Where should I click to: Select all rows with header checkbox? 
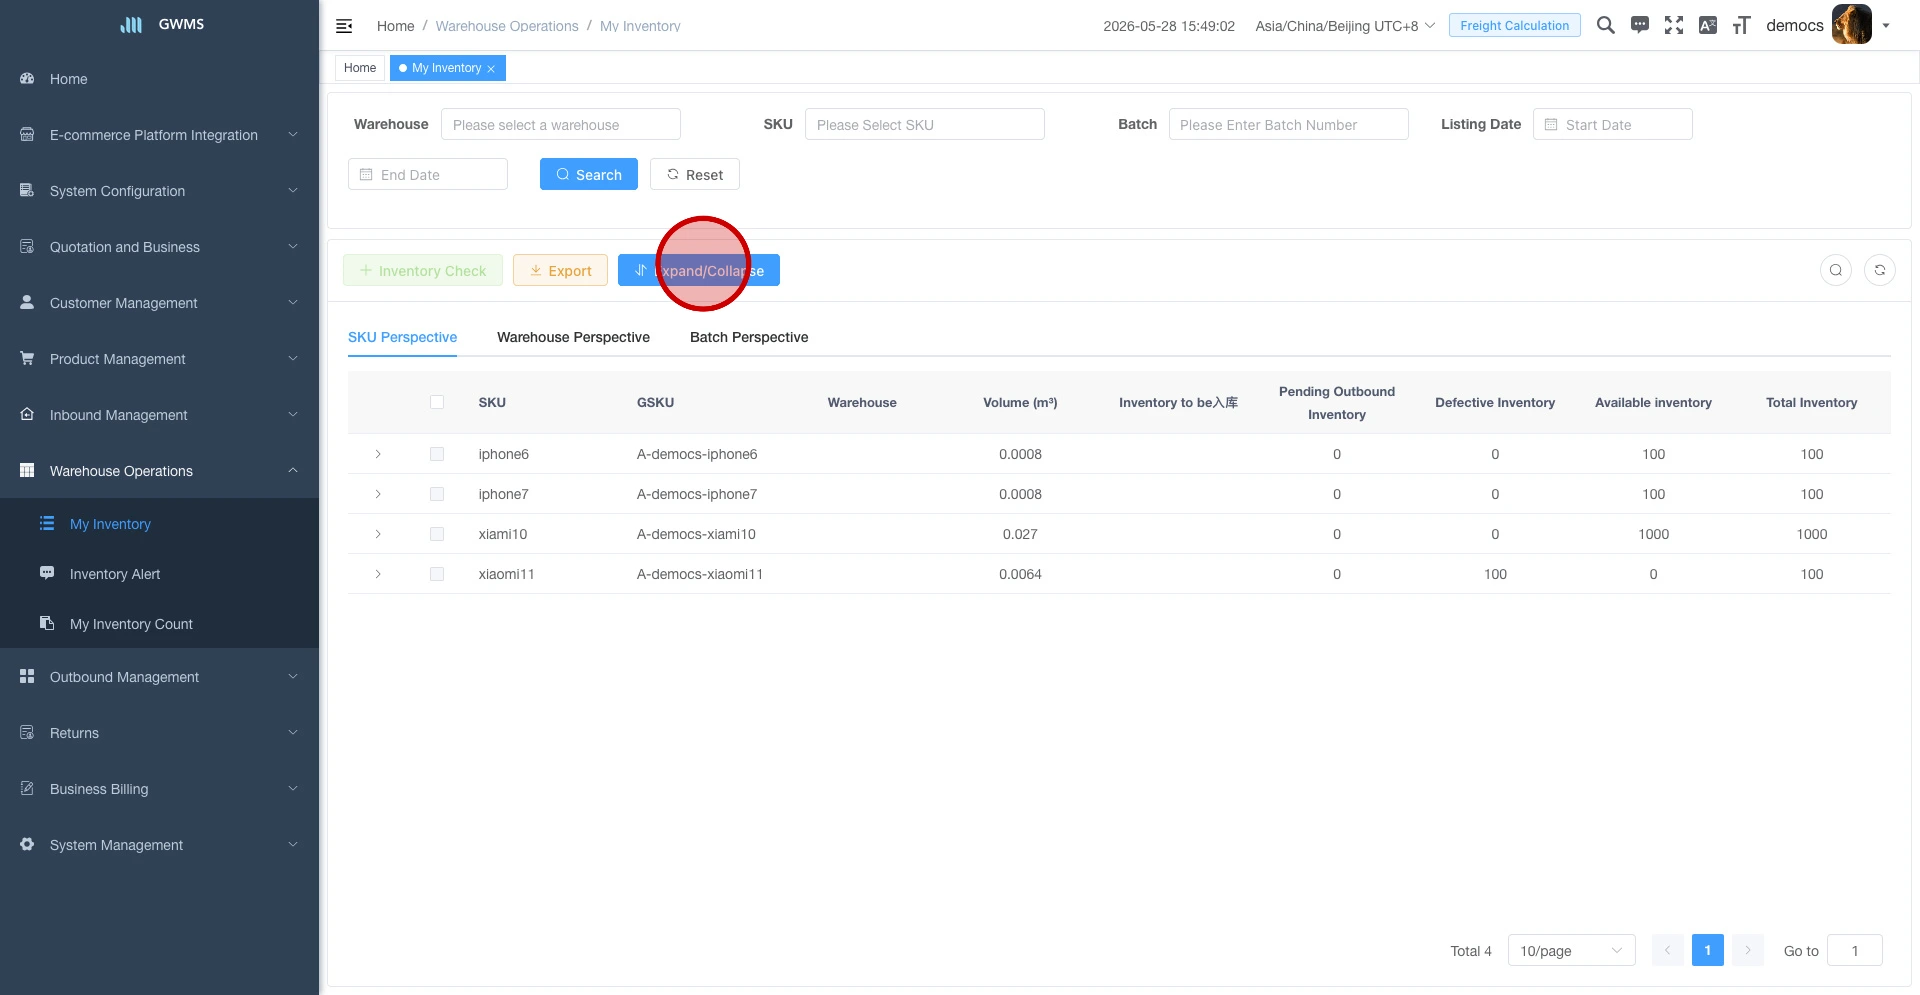[x=437, y=402]
